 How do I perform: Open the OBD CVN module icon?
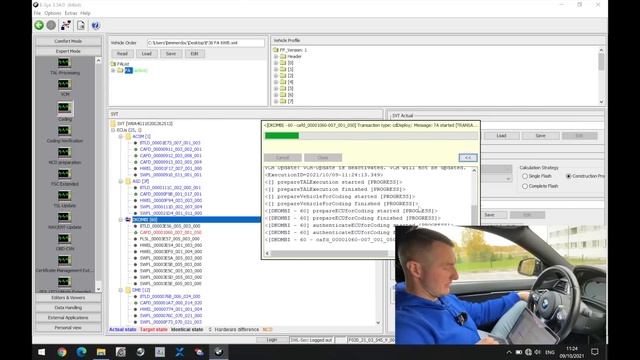64,238
